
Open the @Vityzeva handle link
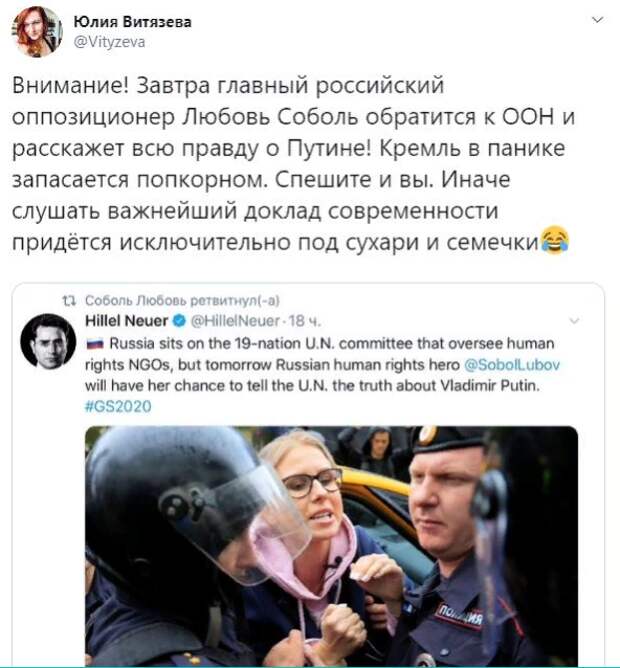110,42
